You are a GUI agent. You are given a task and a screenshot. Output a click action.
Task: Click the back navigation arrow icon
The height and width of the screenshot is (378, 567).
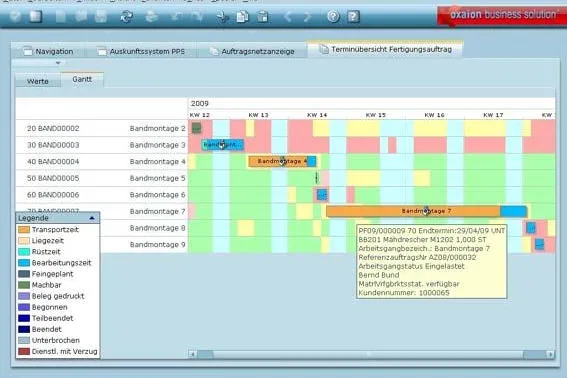tap(288, 17)
